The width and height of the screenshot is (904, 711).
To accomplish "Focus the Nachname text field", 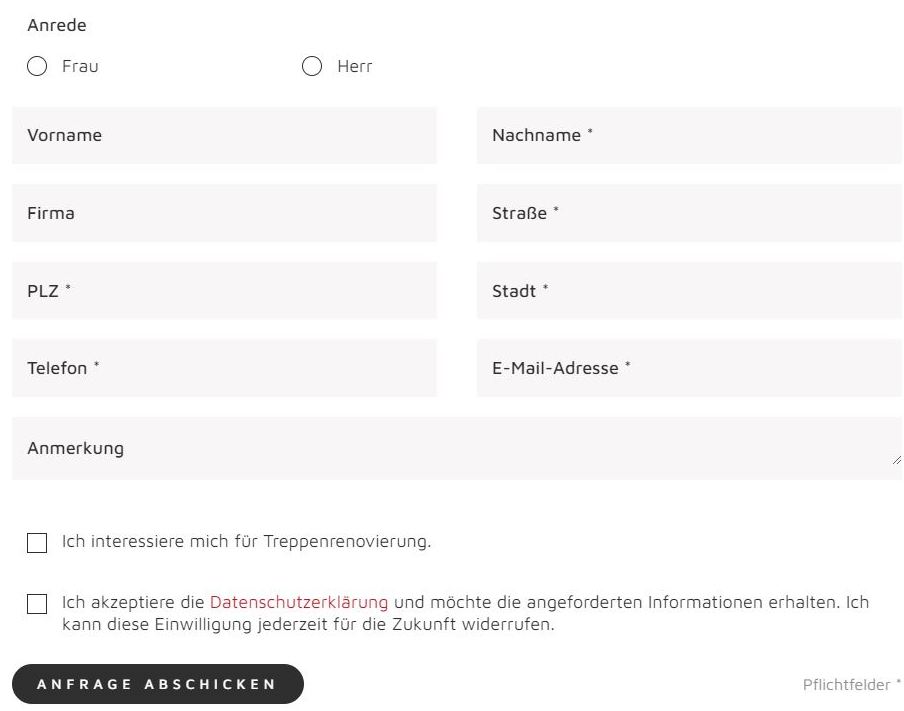I will (x=689, y=136).
